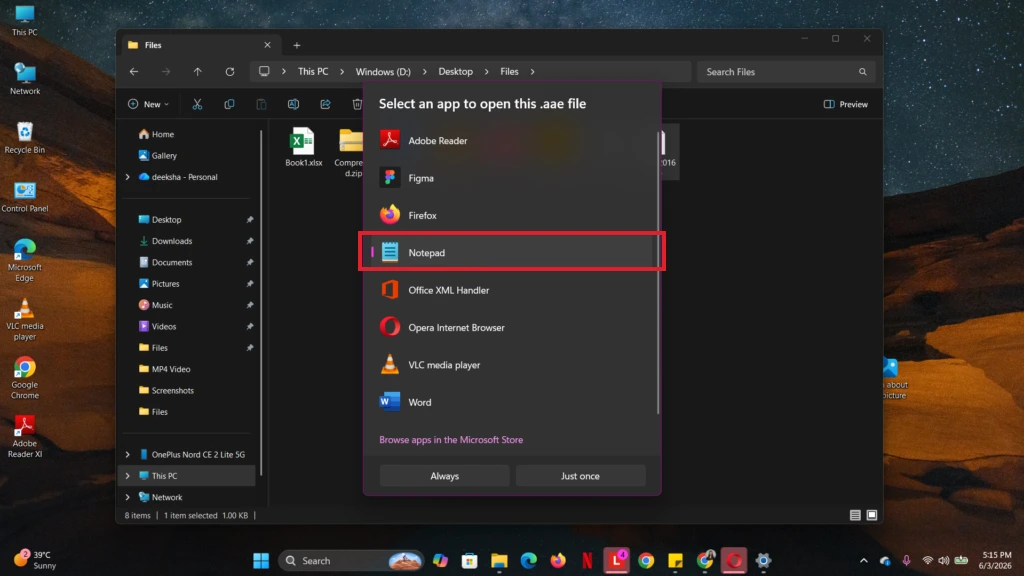Select Opera Internet Browser entry
1024x576 pixels.
click(x=511, y=327)
